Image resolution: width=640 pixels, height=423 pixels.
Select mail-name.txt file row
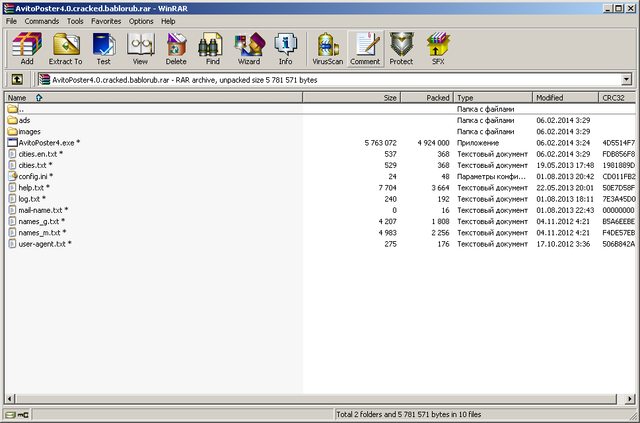pos(320,210)
